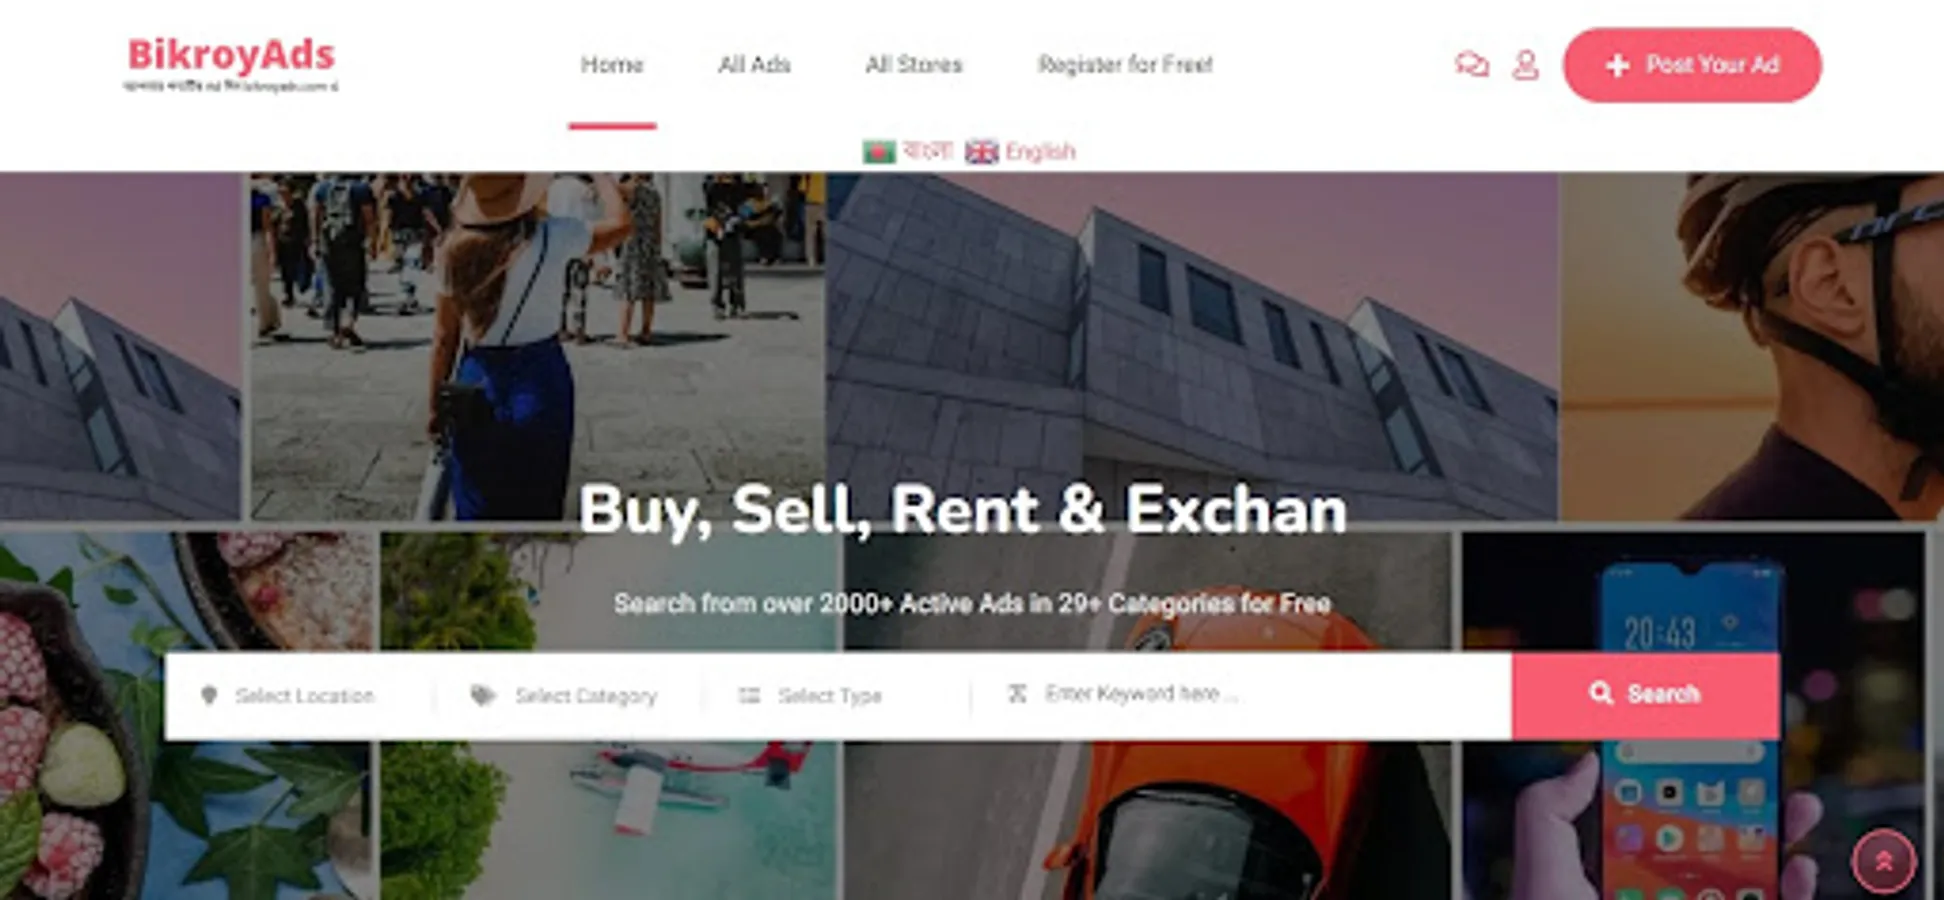
Task: Click the pink Search button
Action: [x=1646, y=696]
